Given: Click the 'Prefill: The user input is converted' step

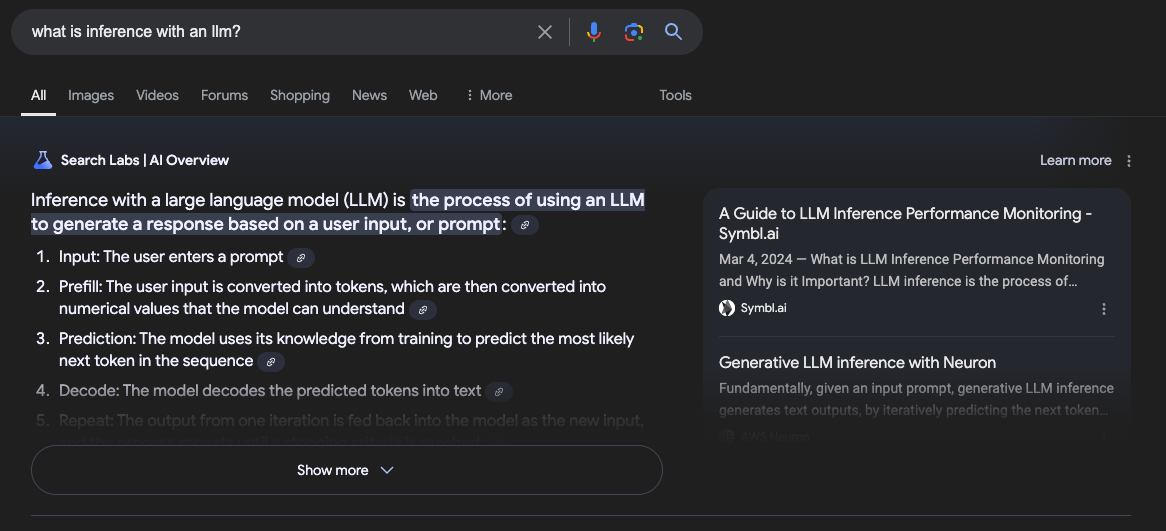Looking at the screenshot, I should 332,297.
